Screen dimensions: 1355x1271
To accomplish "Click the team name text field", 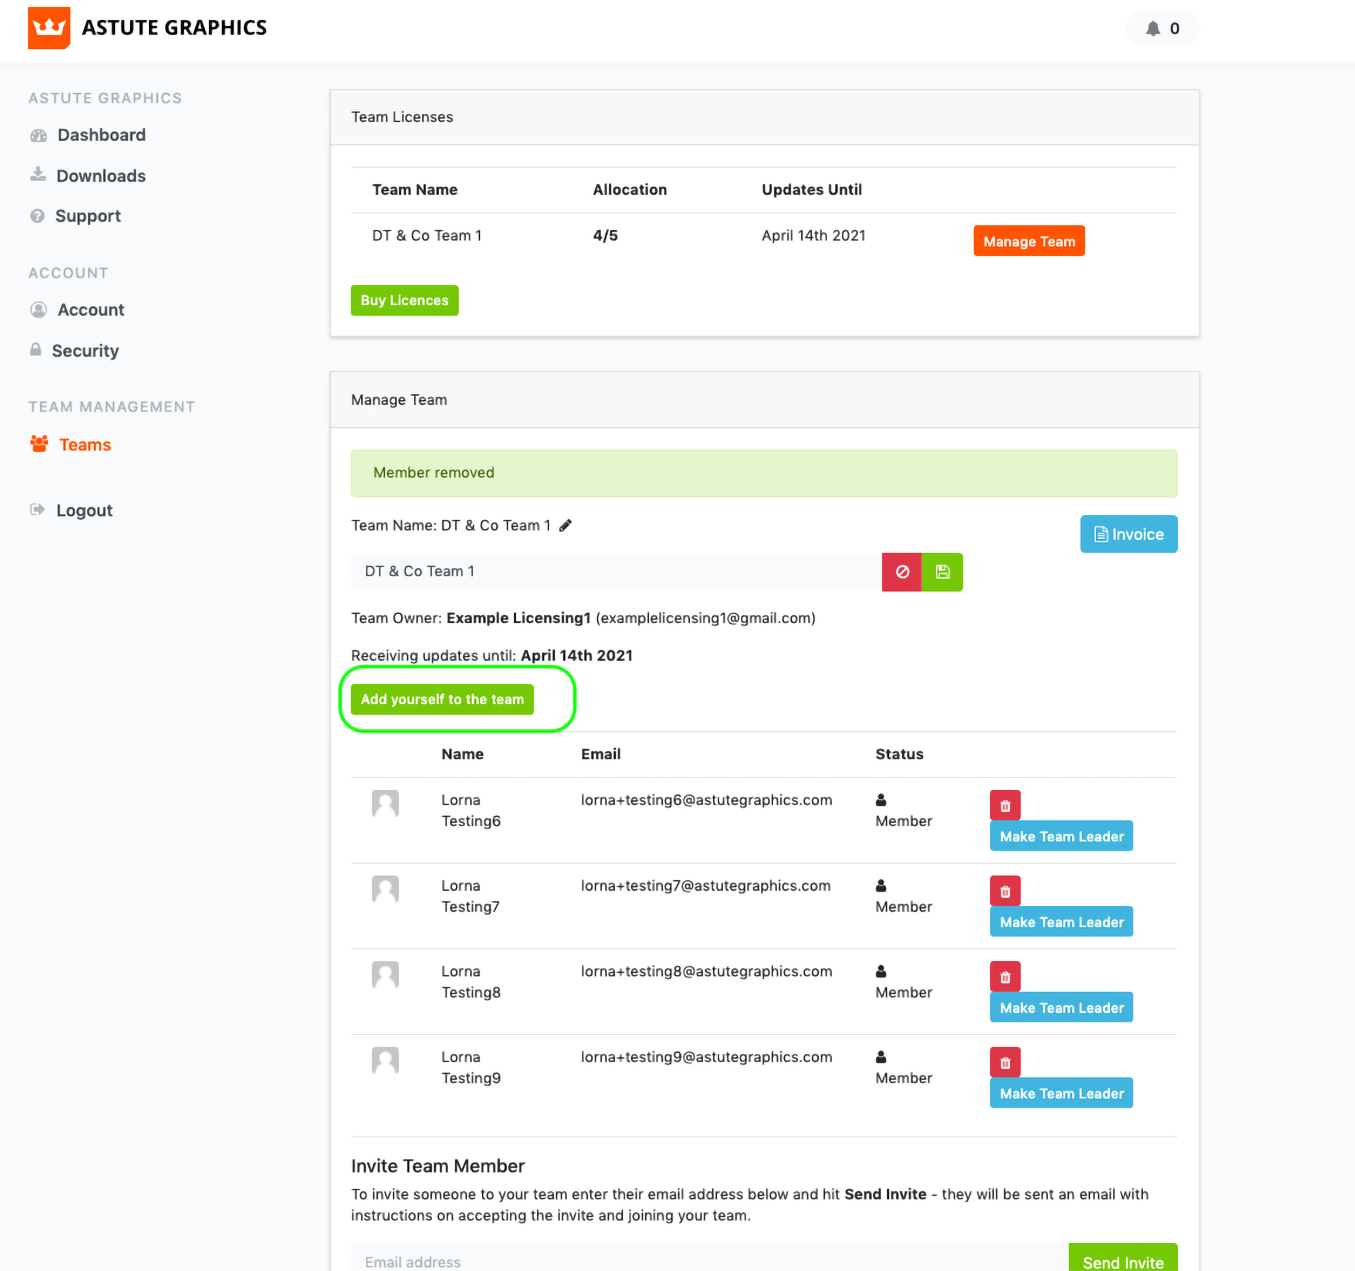I will pos(615,572).
